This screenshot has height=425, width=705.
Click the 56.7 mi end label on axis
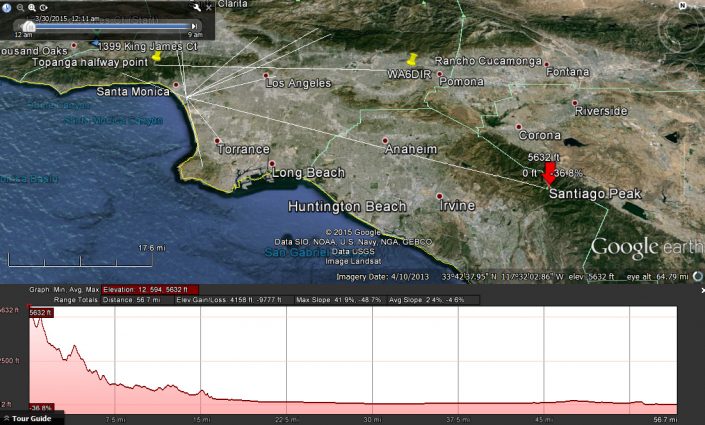[x=665, y=420]
